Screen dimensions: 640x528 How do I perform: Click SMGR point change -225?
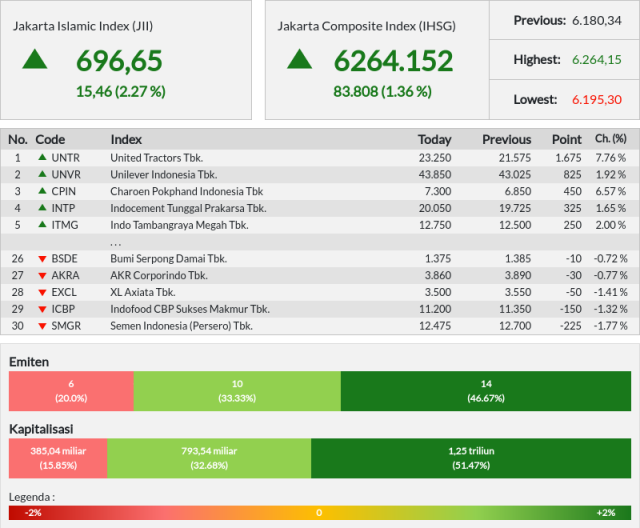click(x=570, y=326)
